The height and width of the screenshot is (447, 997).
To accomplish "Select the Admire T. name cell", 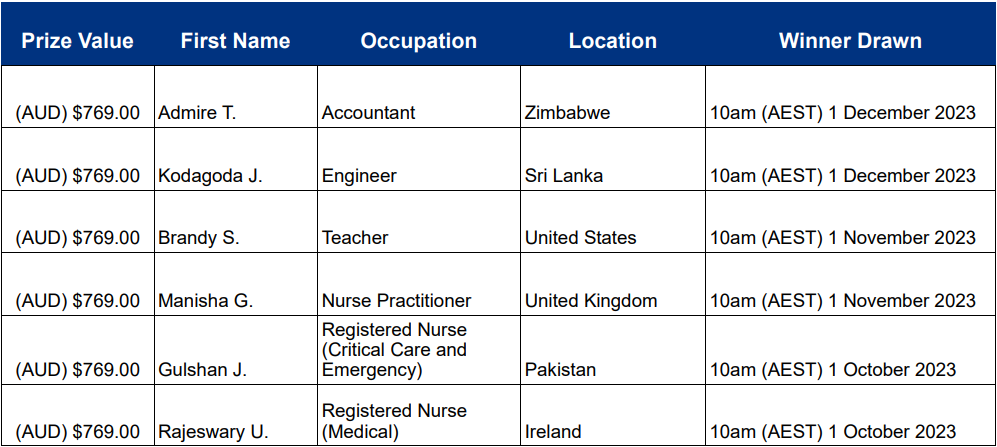I will coord(236,97).
